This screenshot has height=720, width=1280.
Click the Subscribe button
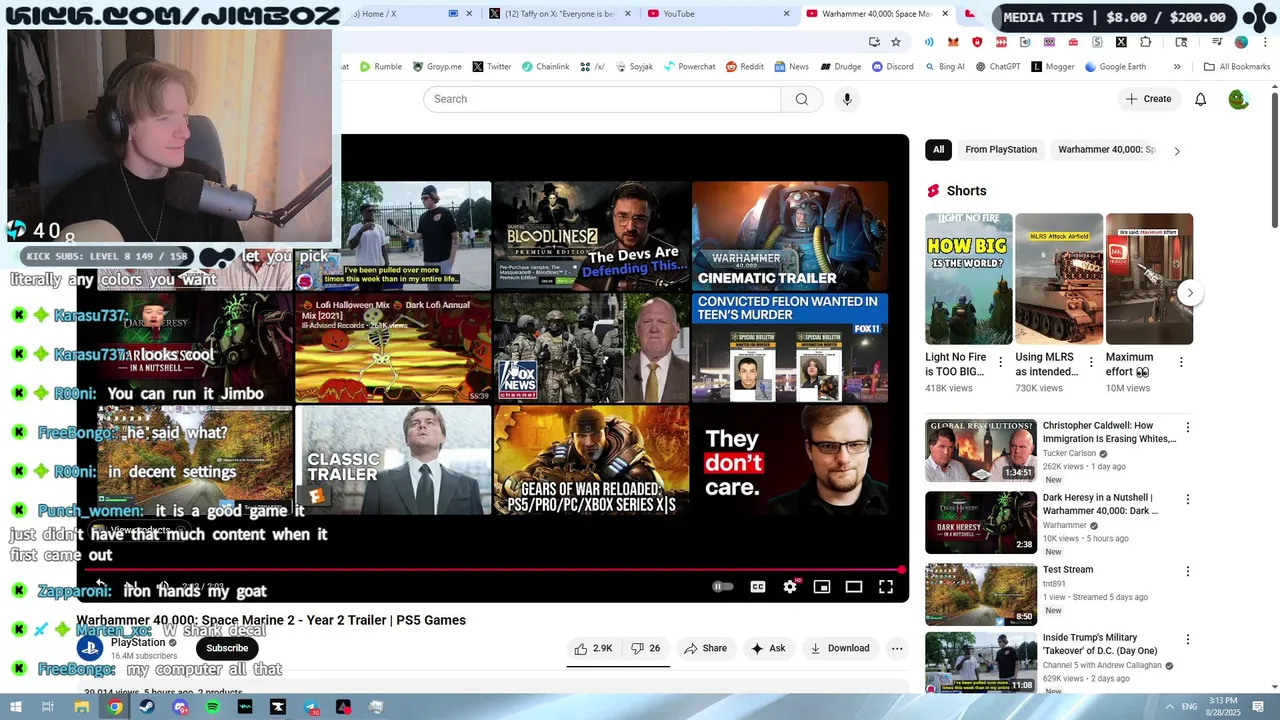(227, 648)
